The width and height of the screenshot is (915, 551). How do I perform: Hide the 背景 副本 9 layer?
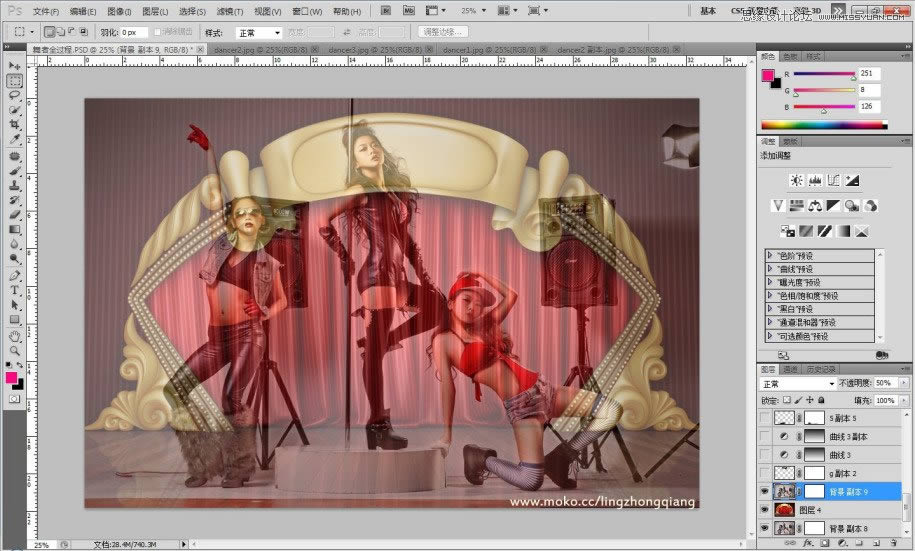click(x=766, y=491)
